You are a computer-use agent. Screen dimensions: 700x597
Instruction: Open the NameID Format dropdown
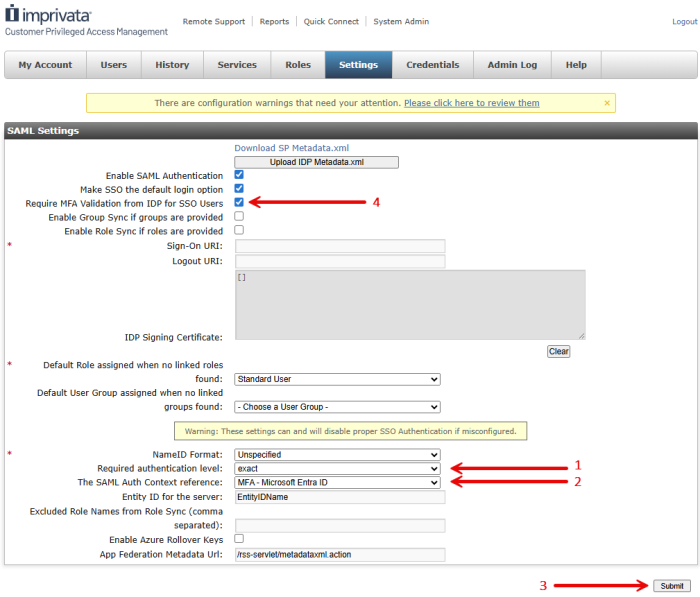pos(337,454)
